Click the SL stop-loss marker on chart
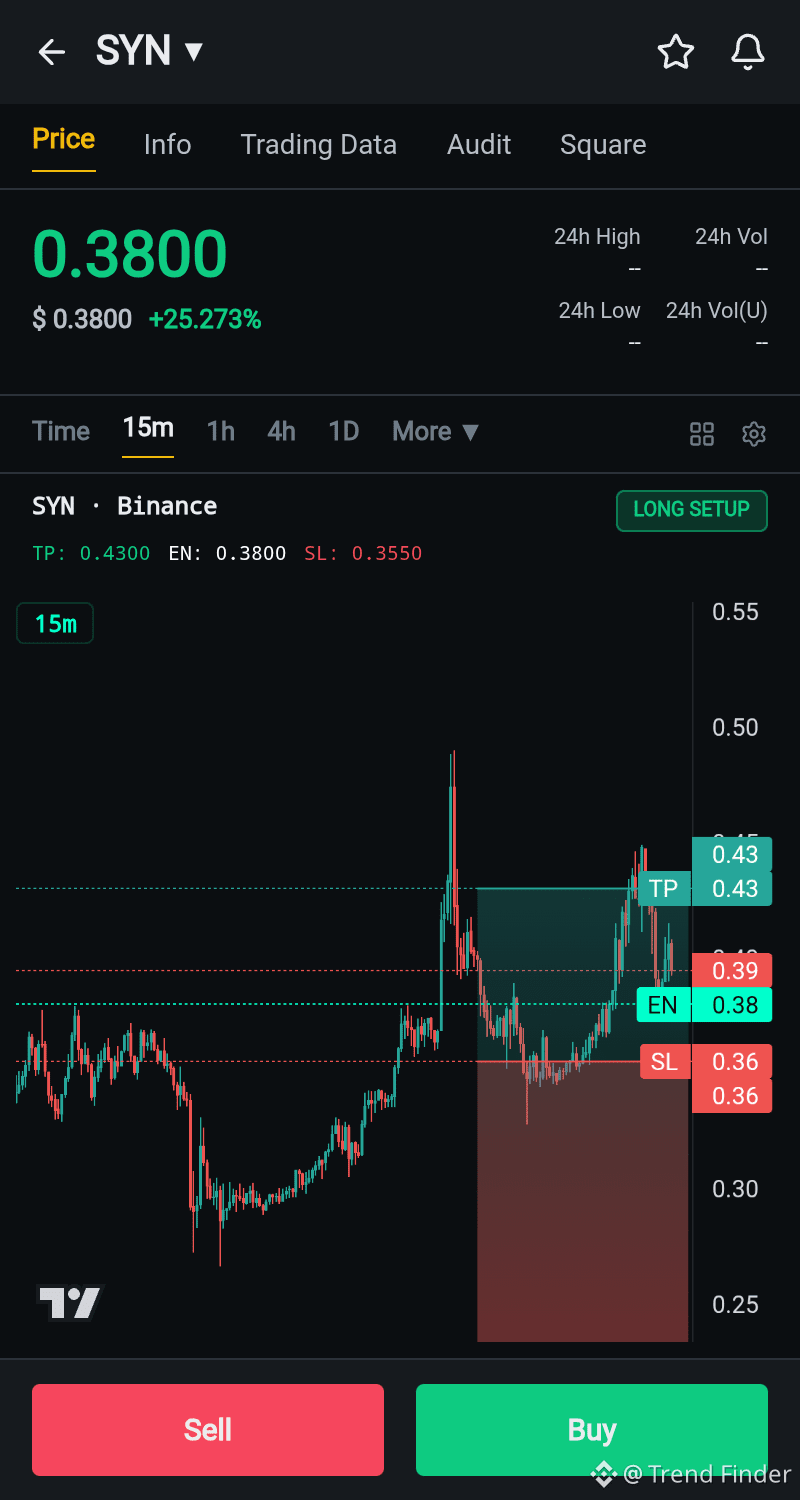Screen dimensions: 800x1500 (x=664, y=1062)
